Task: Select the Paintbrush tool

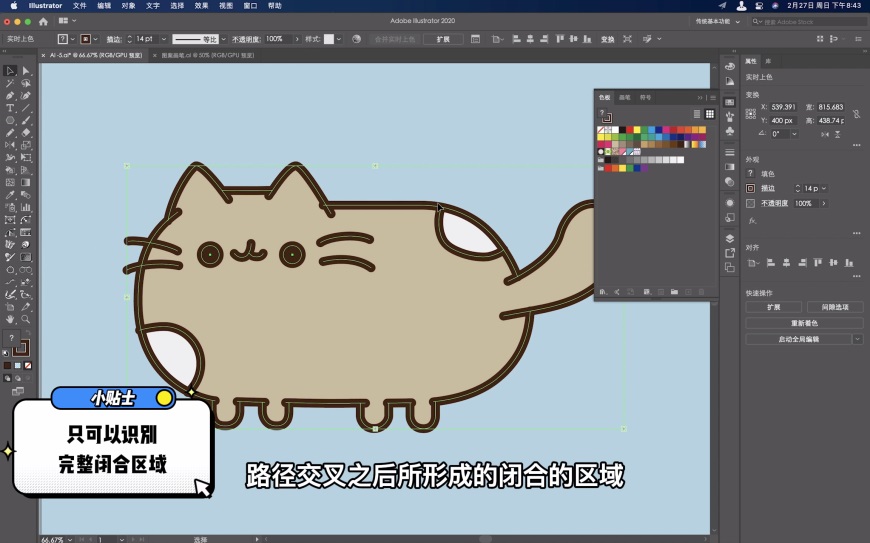Action: [26, 120]
